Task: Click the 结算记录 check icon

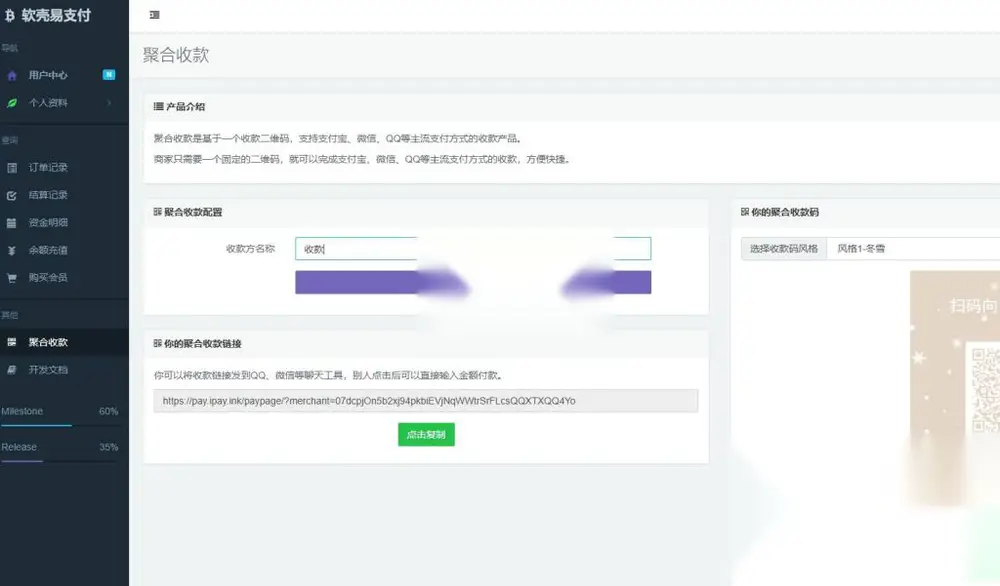Action: point(11,195)
